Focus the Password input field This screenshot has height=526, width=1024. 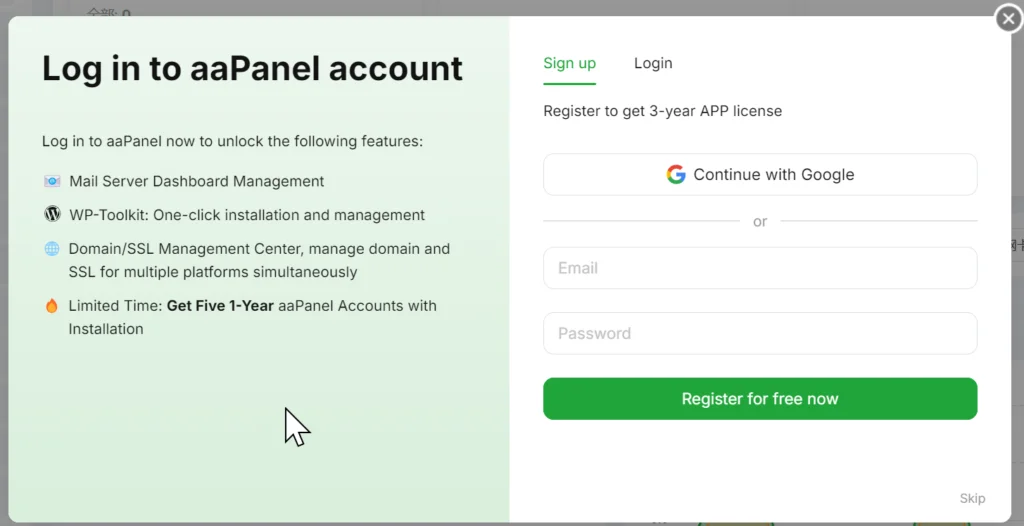pos(760,333)
